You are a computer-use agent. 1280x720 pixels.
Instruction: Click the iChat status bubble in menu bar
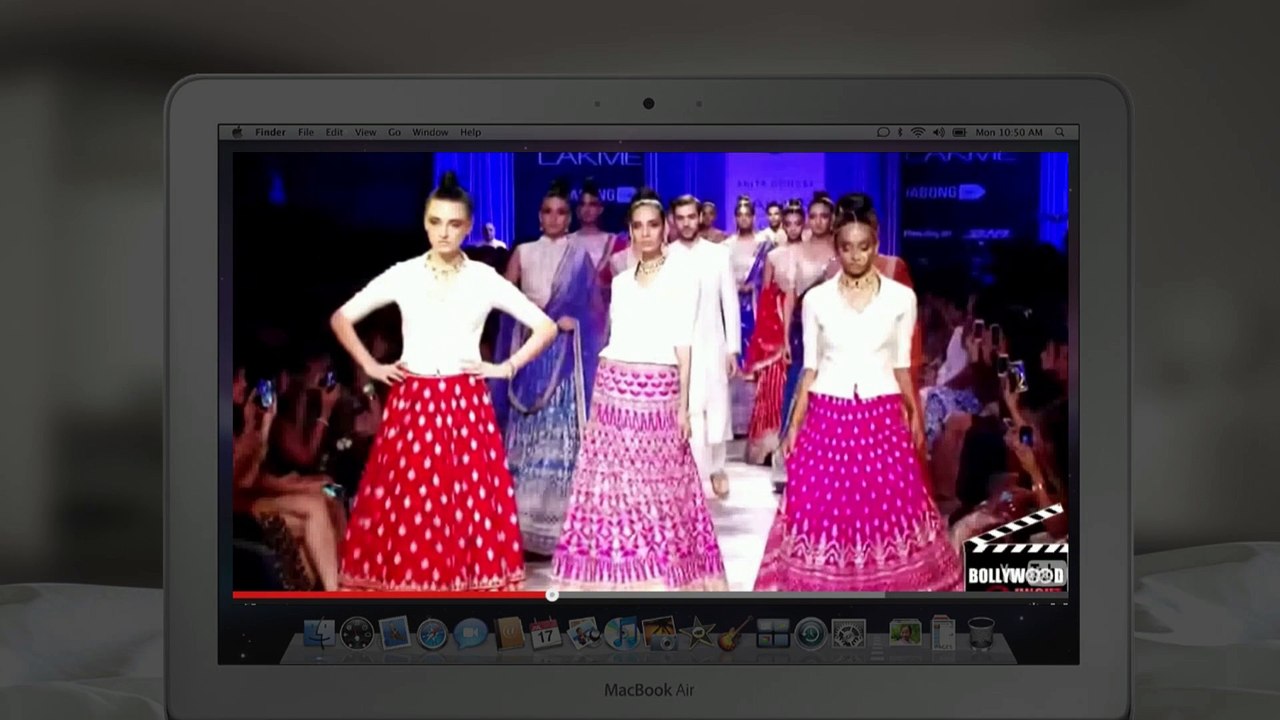click(883, 132)
